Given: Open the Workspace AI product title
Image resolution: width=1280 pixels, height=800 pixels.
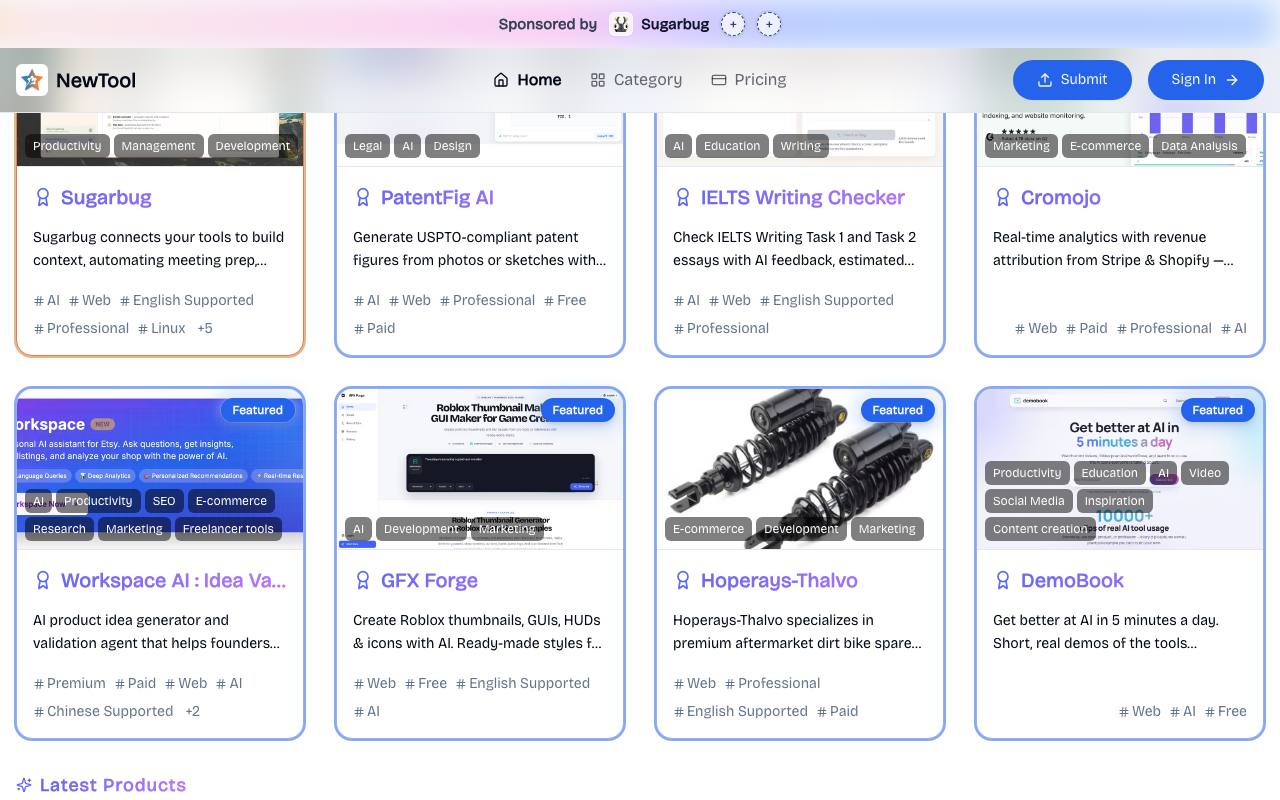Looking at the screenshot, I should [x=173, y=581].
